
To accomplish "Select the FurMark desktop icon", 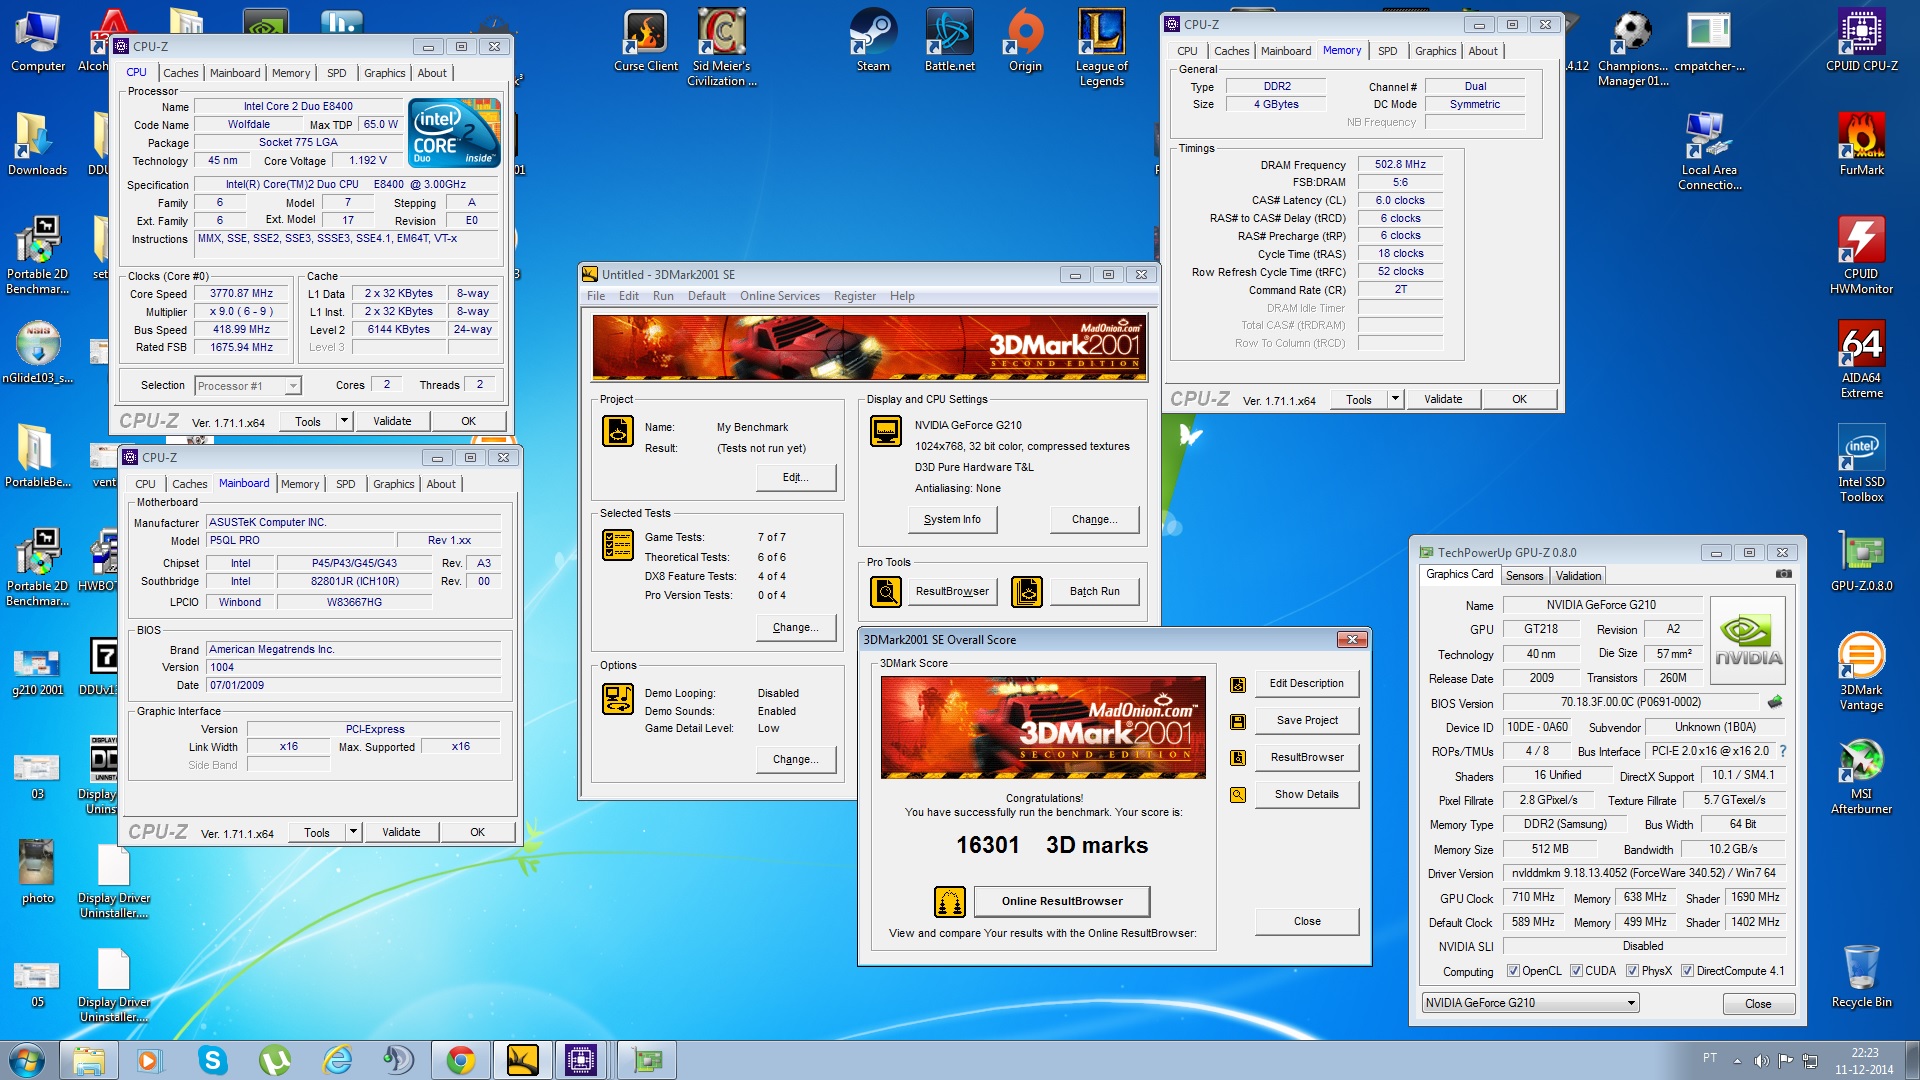I will click(1861, 144).
